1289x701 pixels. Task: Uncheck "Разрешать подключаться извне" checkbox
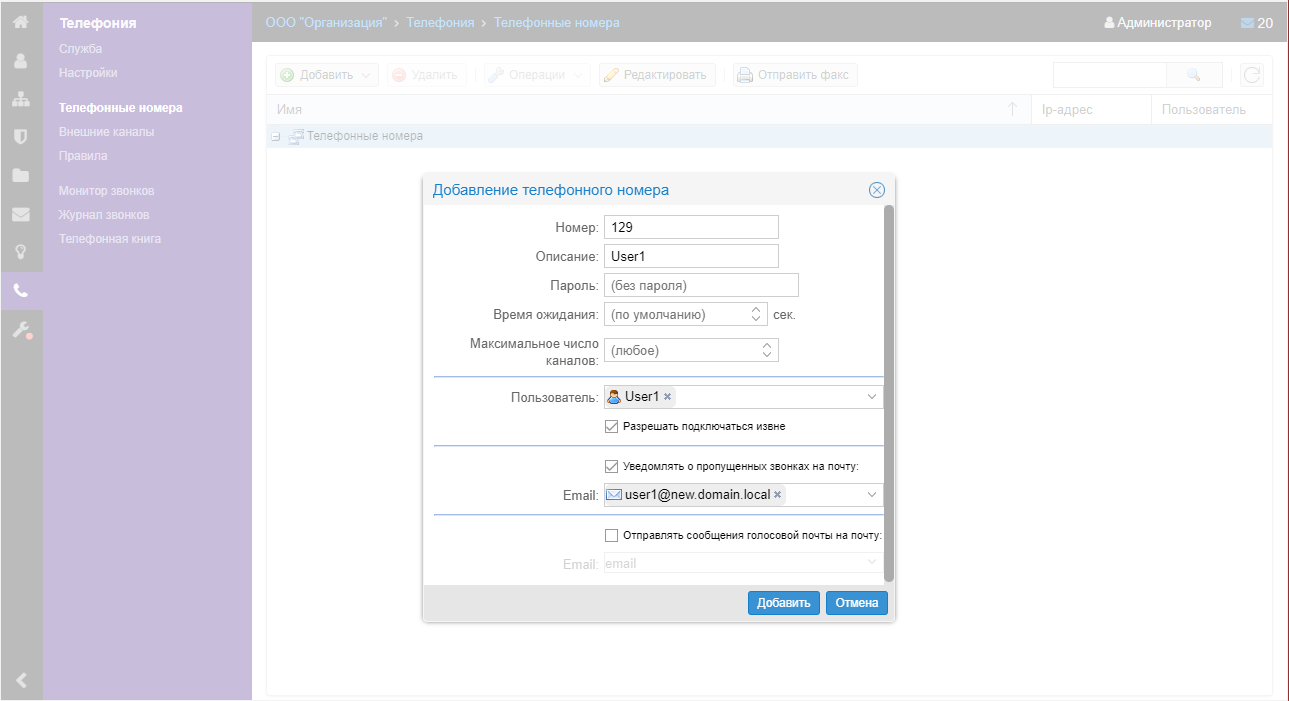point(612,426)
